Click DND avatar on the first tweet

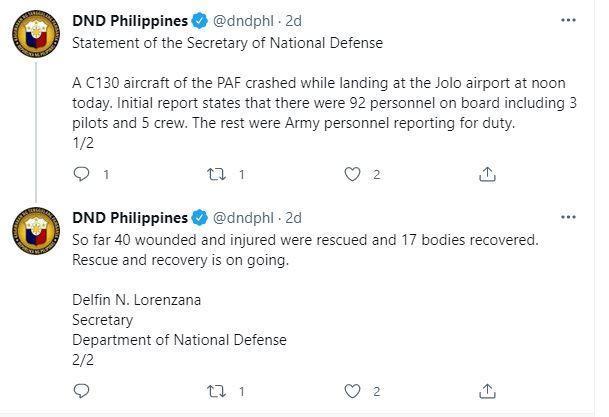[x=37, y=37]
